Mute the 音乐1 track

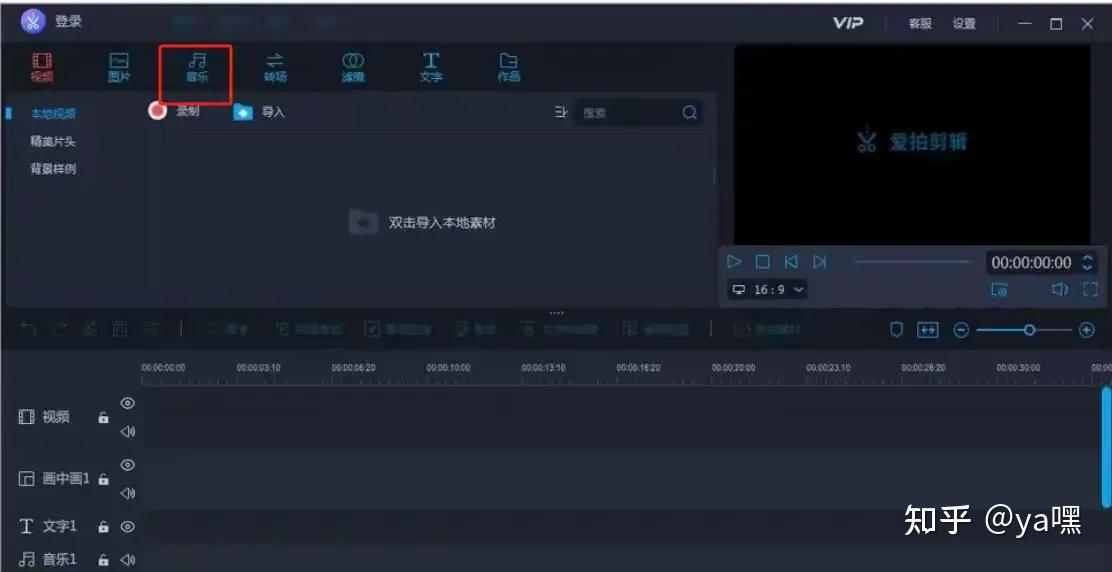click(x=128, y=560)
